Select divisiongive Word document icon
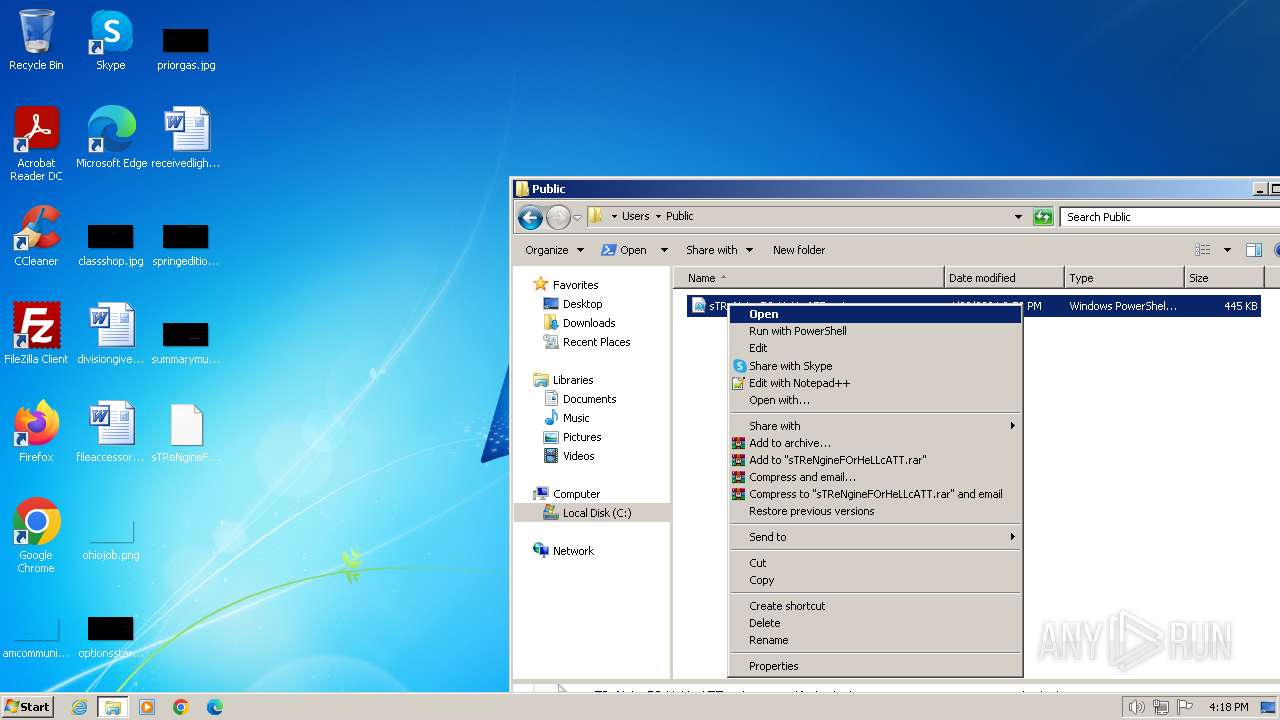This screenshot has width=1280, height=720. (x=110, y=333)
